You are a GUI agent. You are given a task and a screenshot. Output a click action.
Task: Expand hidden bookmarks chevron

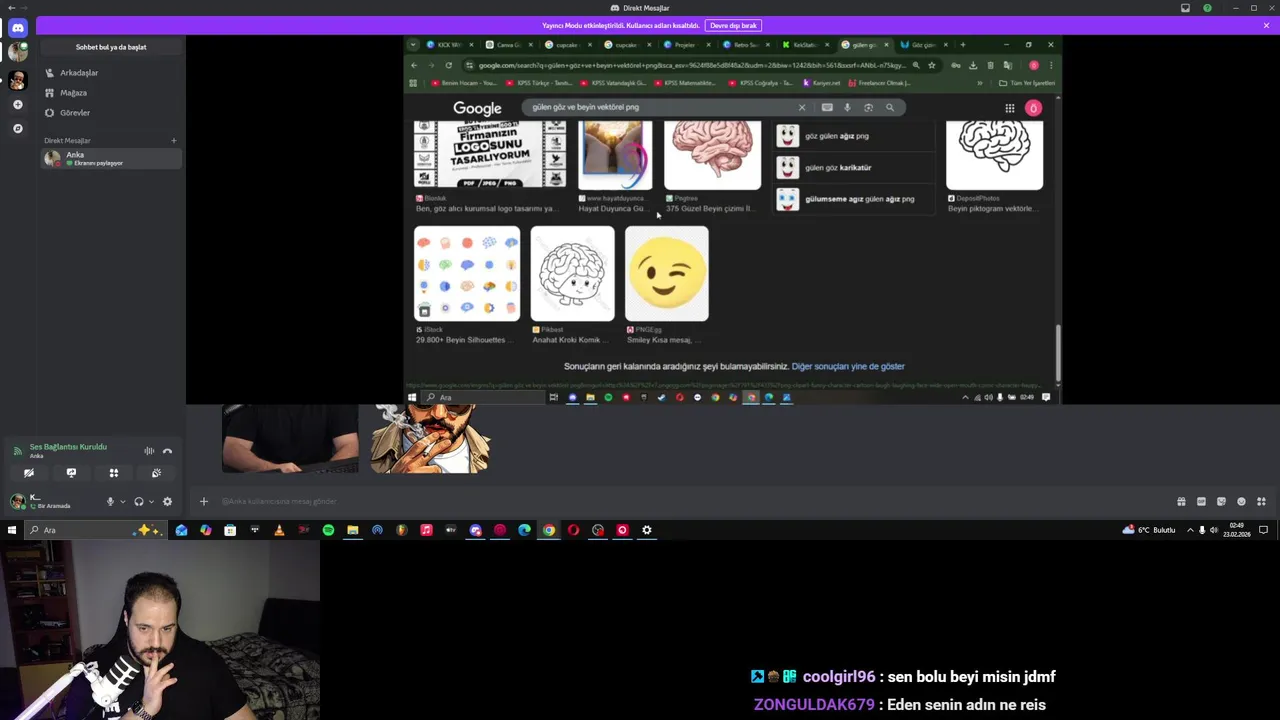pos(979,83)
